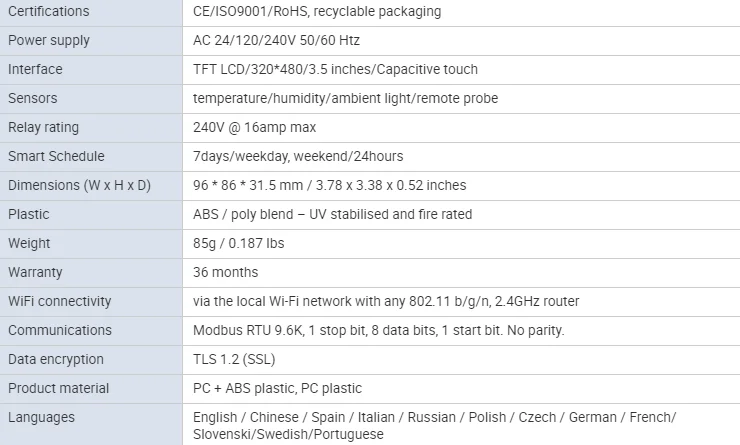
Task: Click the ABS / poly blend plastic description
Action: pyautogui.click(x=332, y=215)
